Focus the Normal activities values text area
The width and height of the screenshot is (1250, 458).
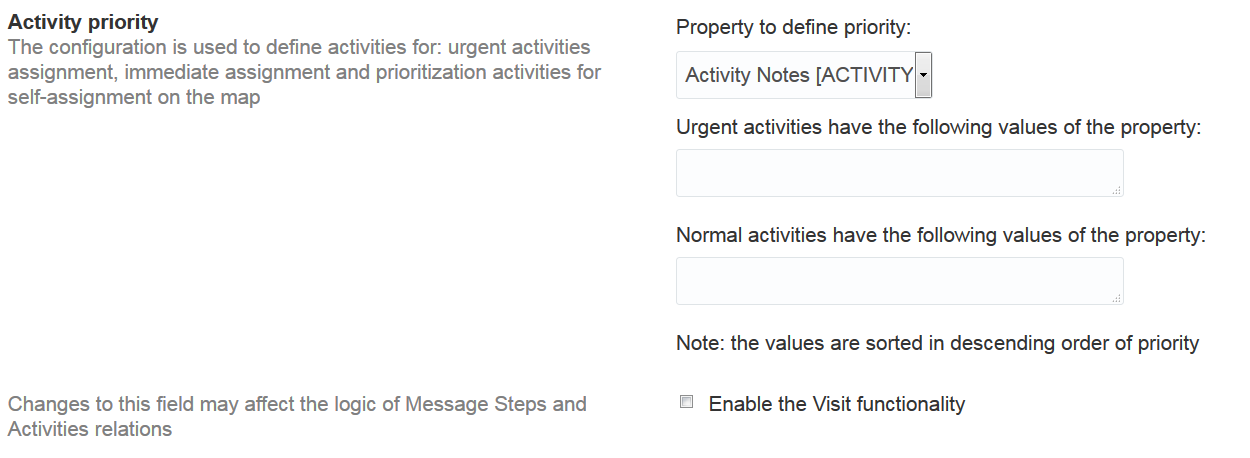[x=898, y=281]
